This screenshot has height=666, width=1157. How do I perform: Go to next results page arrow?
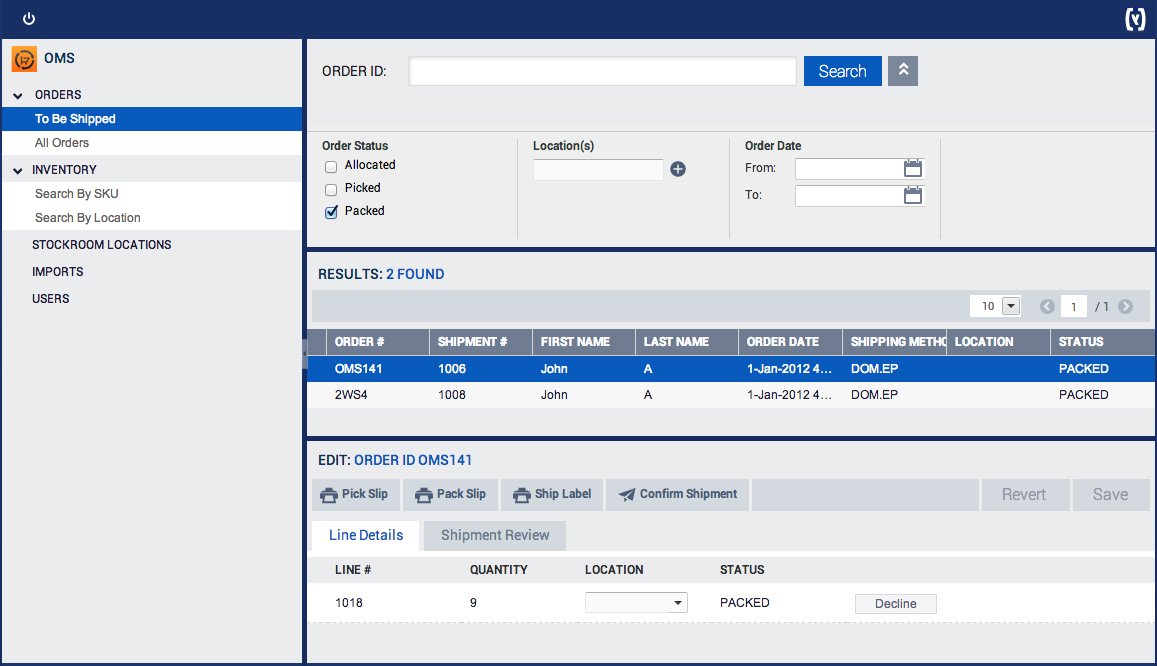click(x=1125, y=306)
